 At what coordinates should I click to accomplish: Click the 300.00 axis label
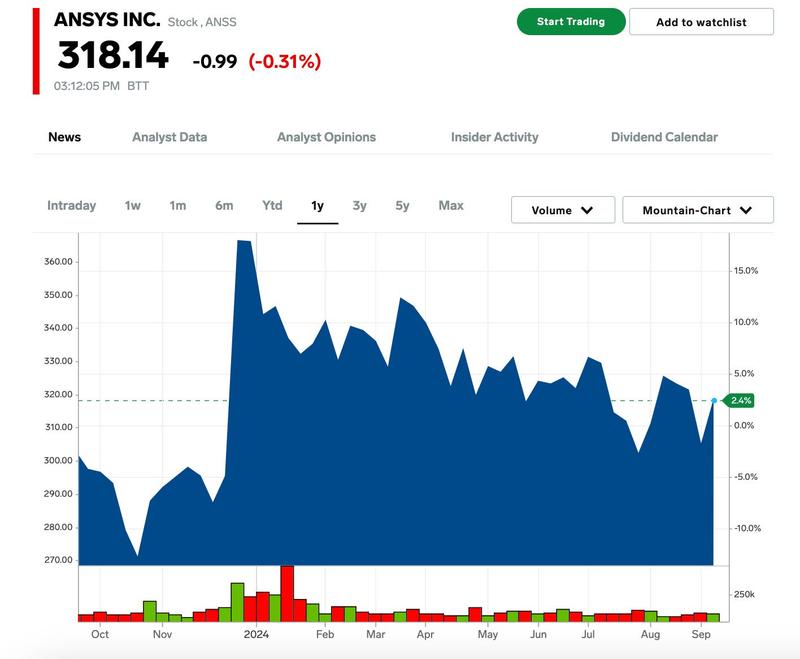[58, 461]
